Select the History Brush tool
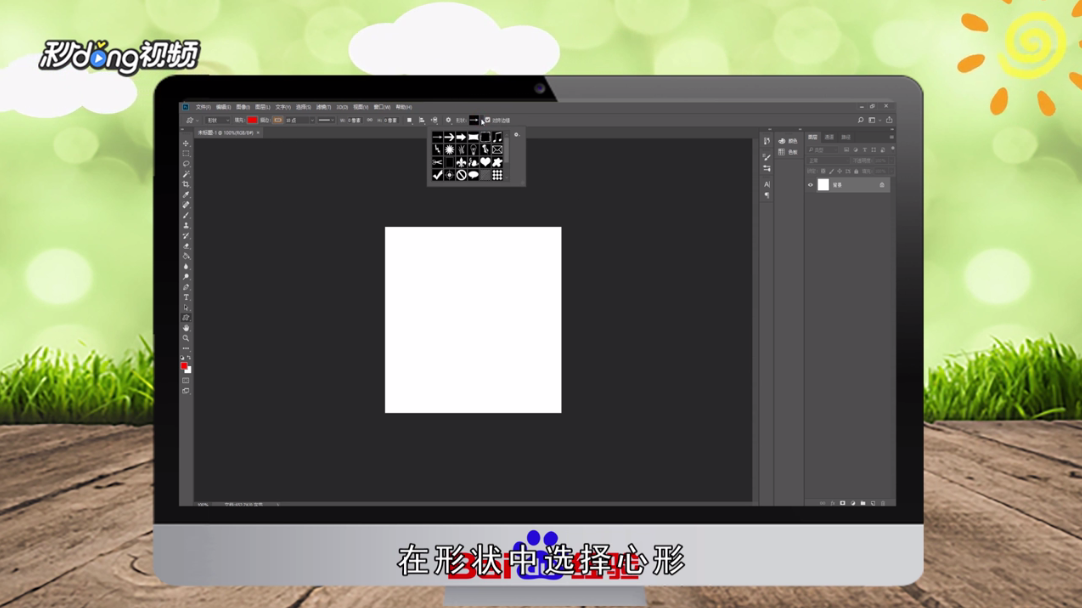The width and height of the screenshot is (1082, 608). point(186,236)
